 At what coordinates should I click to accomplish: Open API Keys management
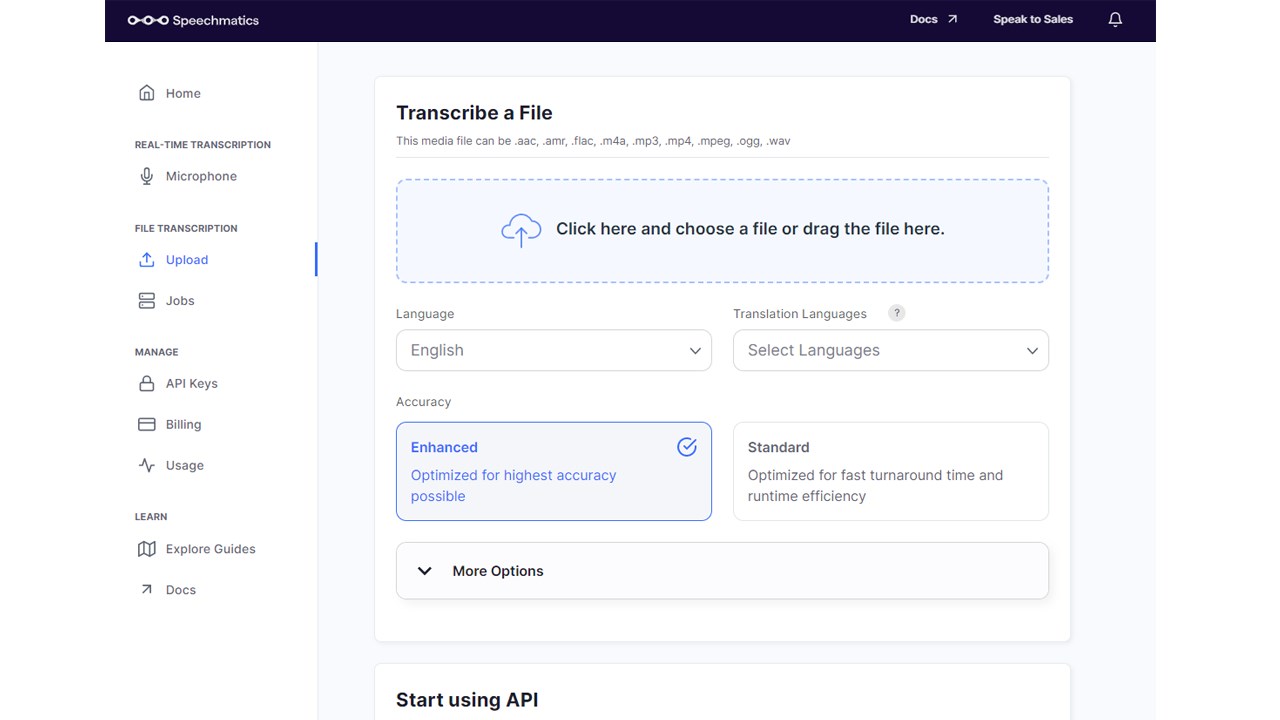(x=191, y=384)
